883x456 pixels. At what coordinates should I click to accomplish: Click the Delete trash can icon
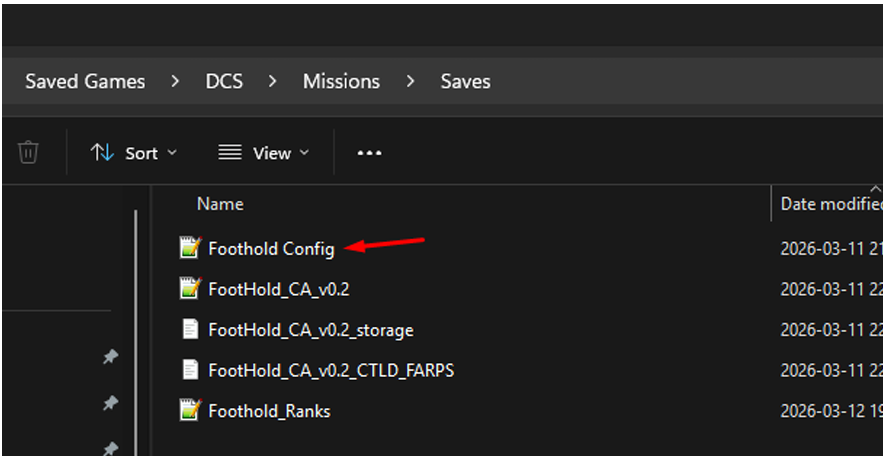tap(28, 153)
